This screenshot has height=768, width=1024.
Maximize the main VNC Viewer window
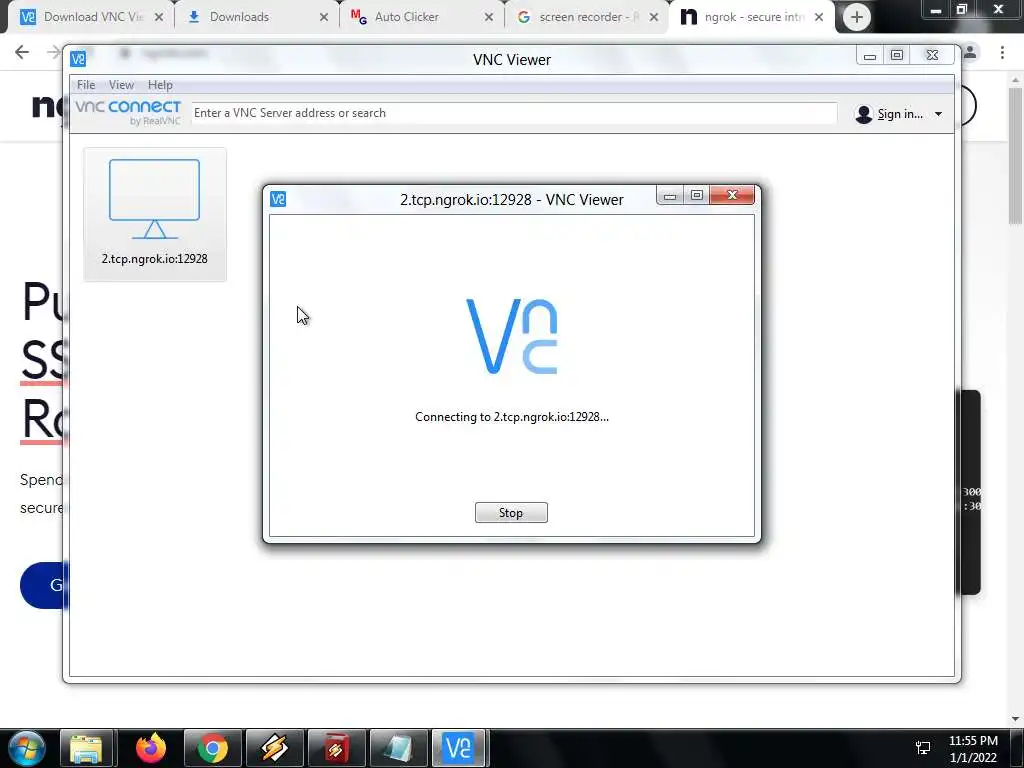(x=897, y=56)
